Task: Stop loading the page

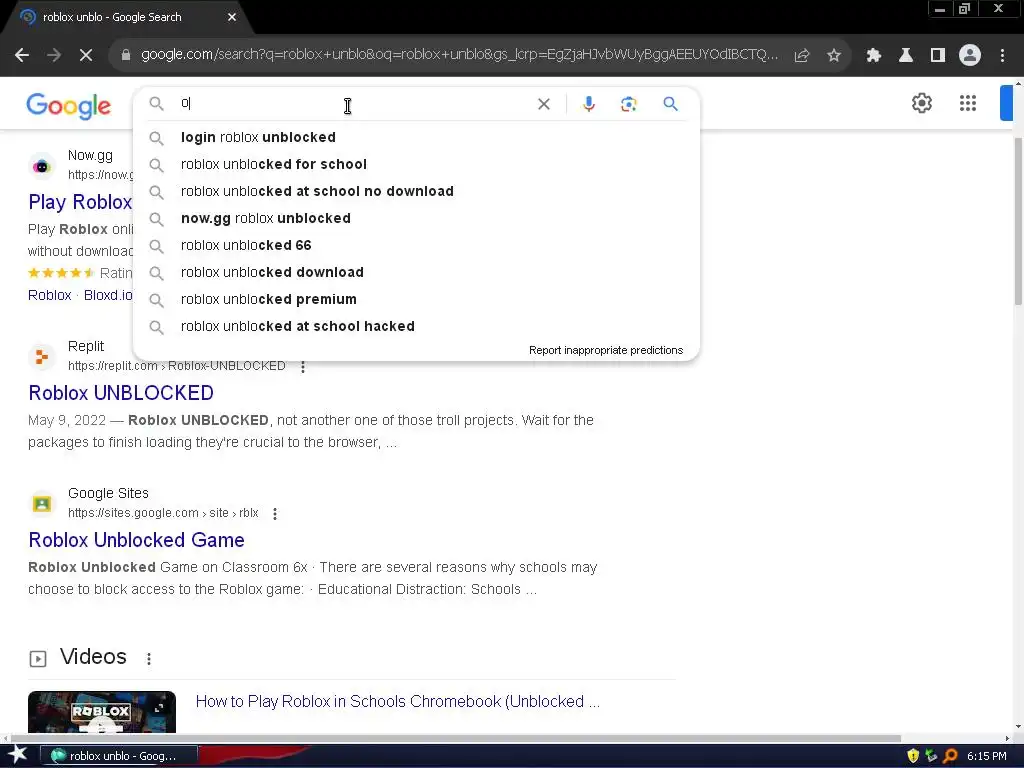Action: coord(86,56)
